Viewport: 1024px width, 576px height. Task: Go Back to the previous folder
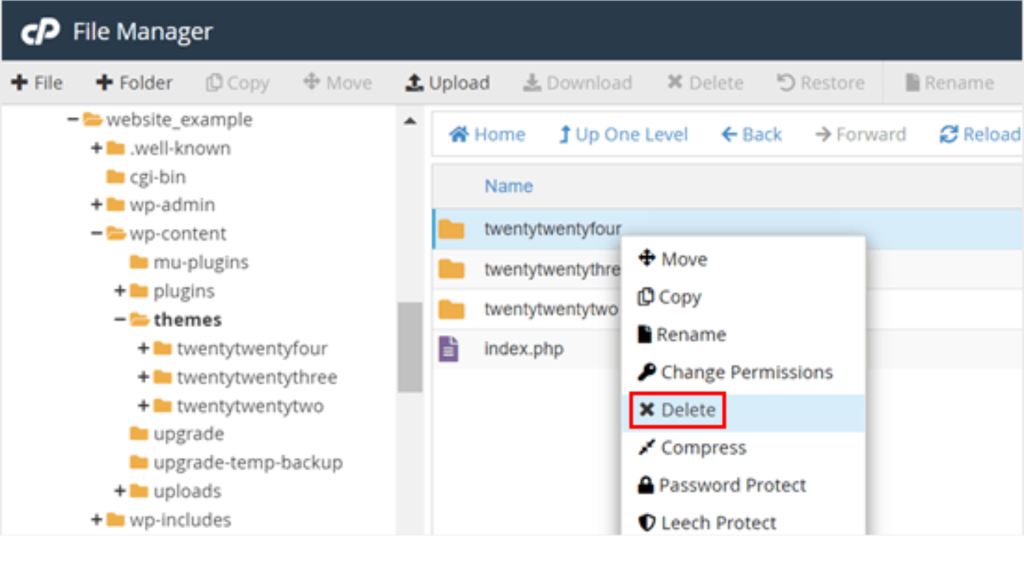pos(751,135)
